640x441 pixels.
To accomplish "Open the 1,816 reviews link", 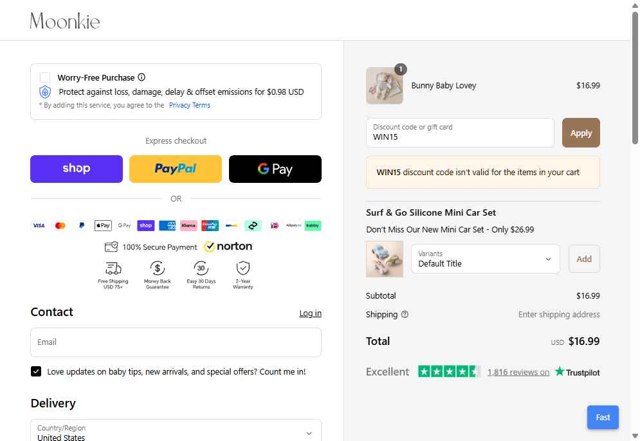I will click(x=518, y=372).
